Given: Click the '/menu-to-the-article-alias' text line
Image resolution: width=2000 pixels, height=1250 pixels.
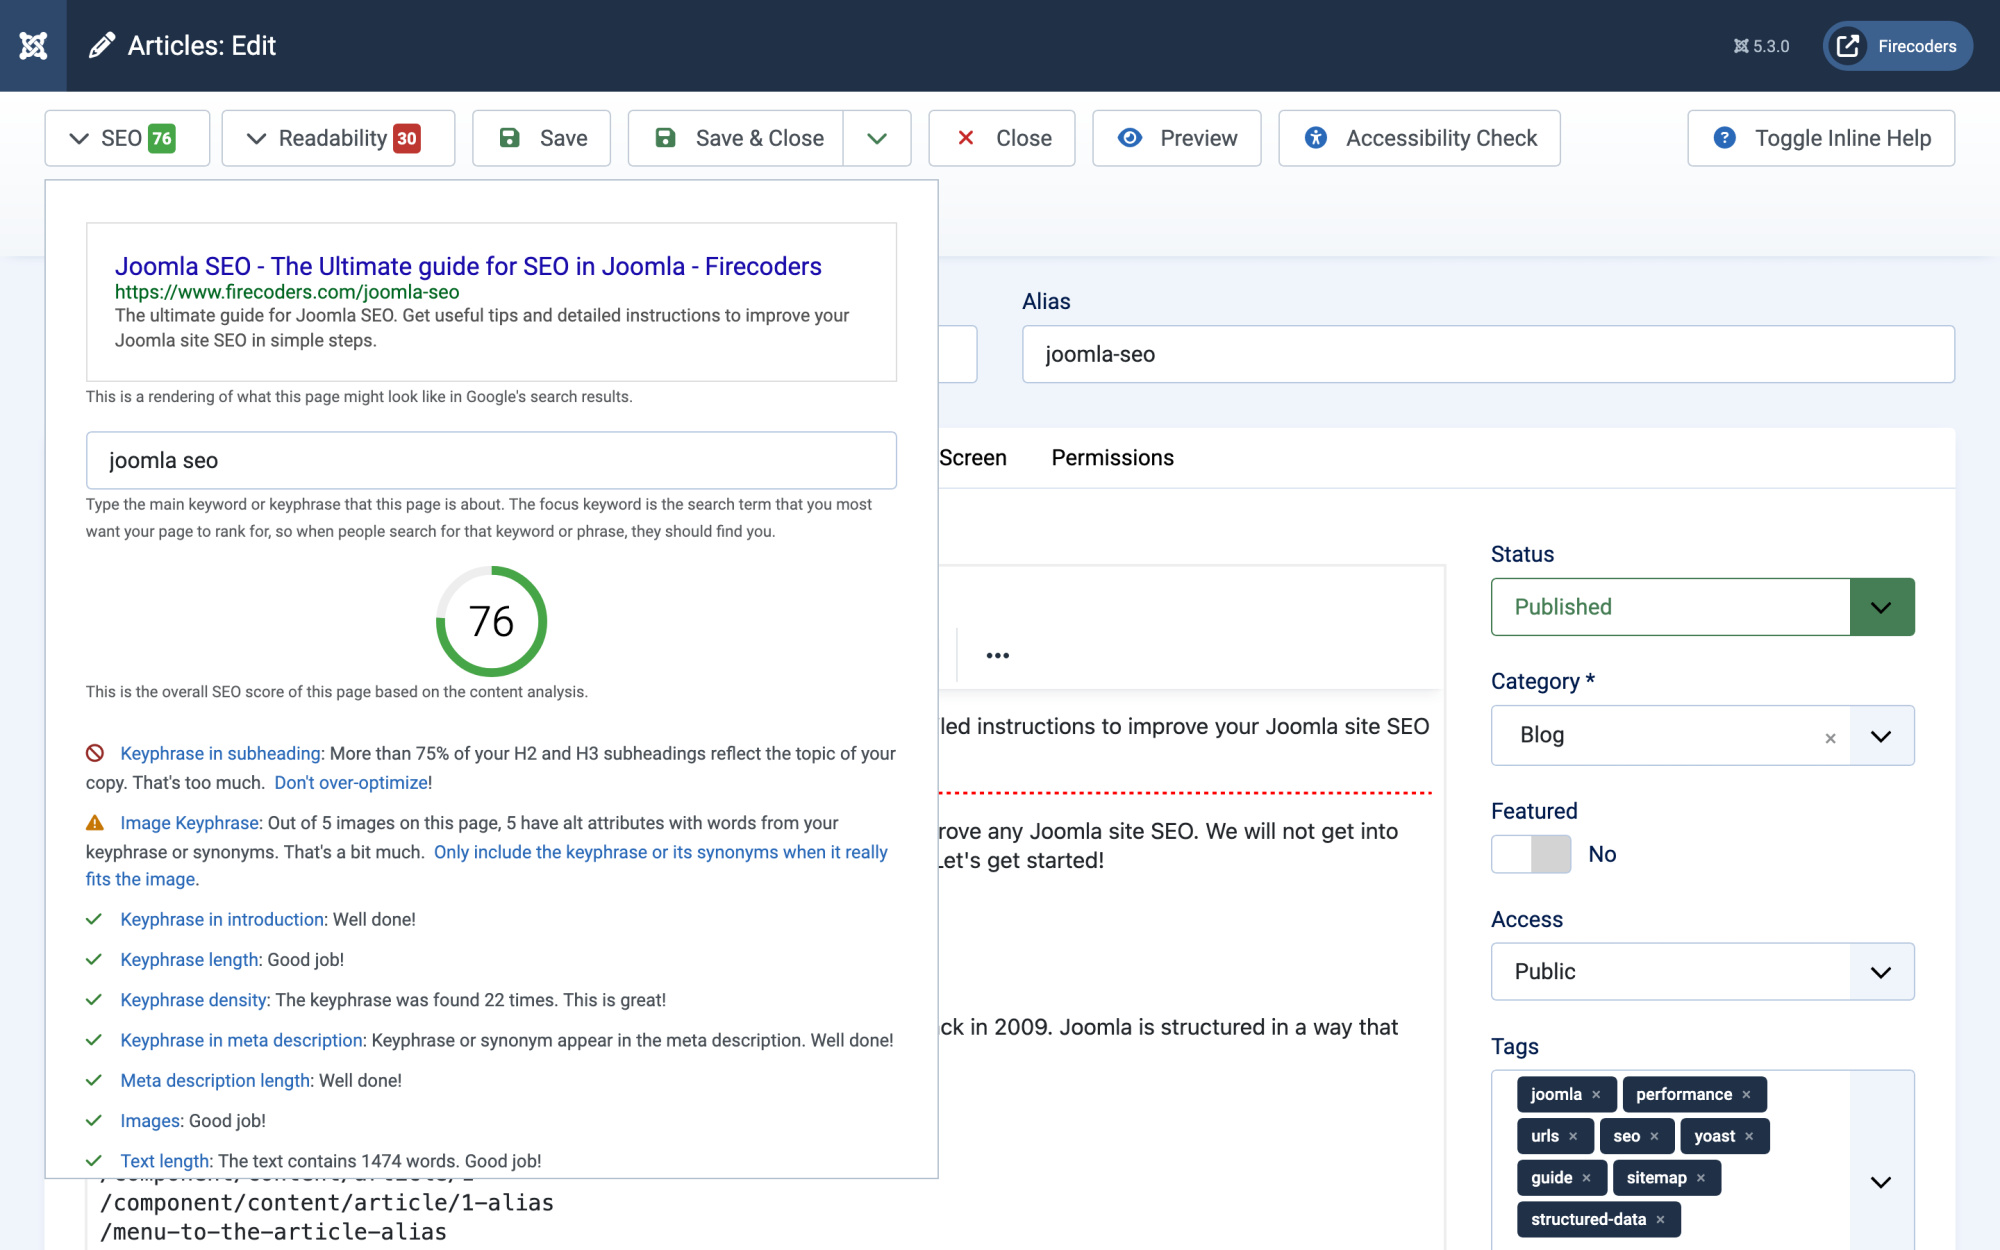Looking at the screenshot, I should [x=273, y=1232].
